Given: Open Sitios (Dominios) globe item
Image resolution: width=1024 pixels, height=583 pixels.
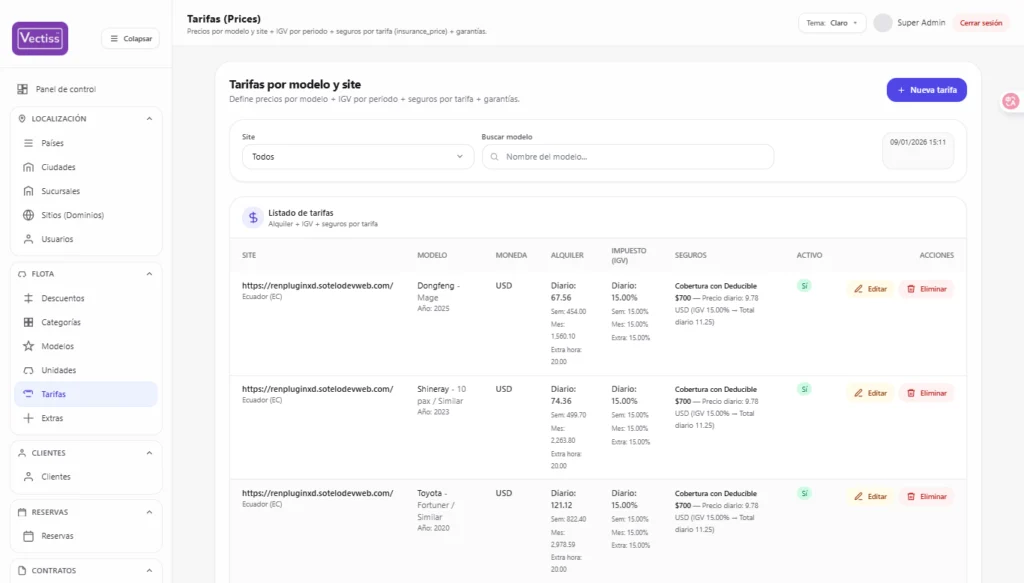Looking at the screenshot, I should (x=72, y=215).
